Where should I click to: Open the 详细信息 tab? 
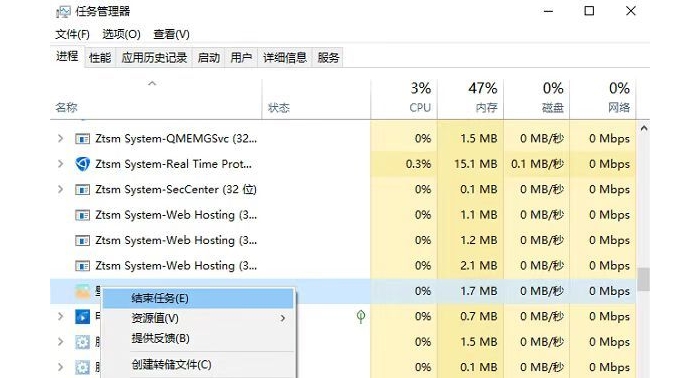(285, 57)
